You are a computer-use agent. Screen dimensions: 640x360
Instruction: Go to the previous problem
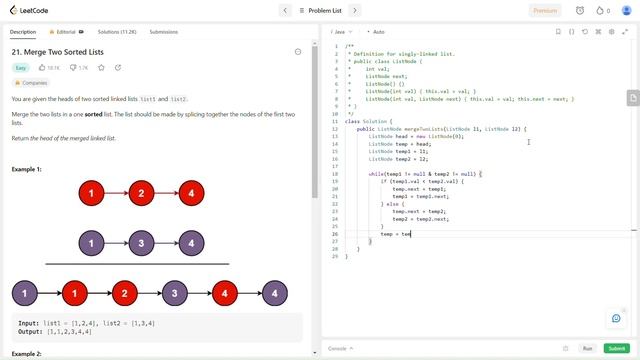click(285, 11)
